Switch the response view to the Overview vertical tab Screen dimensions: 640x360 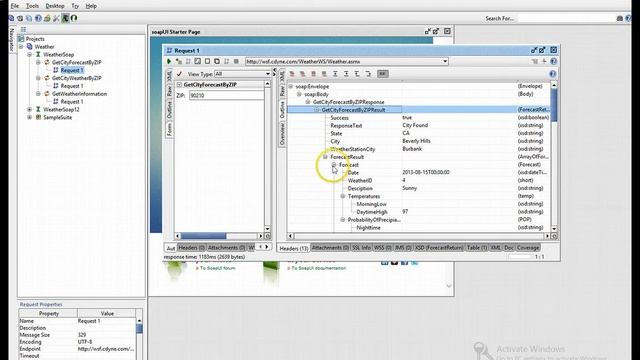[x=282, y=134]
